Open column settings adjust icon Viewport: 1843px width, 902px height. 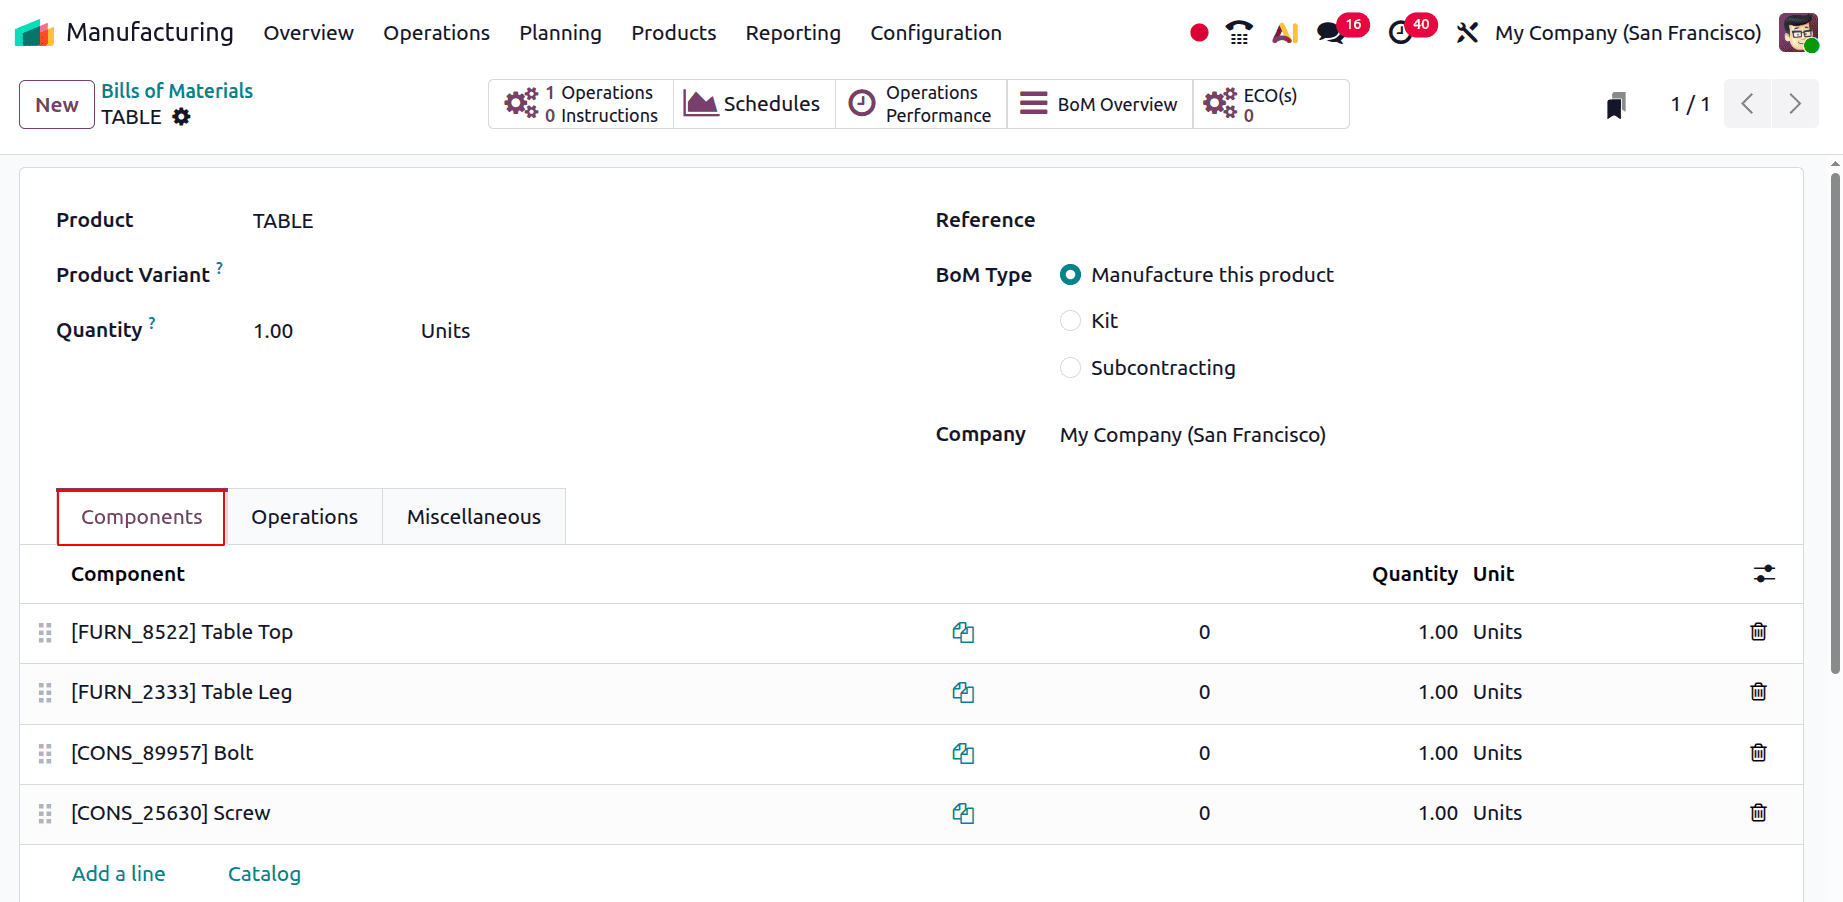(x=1764, y=574)
